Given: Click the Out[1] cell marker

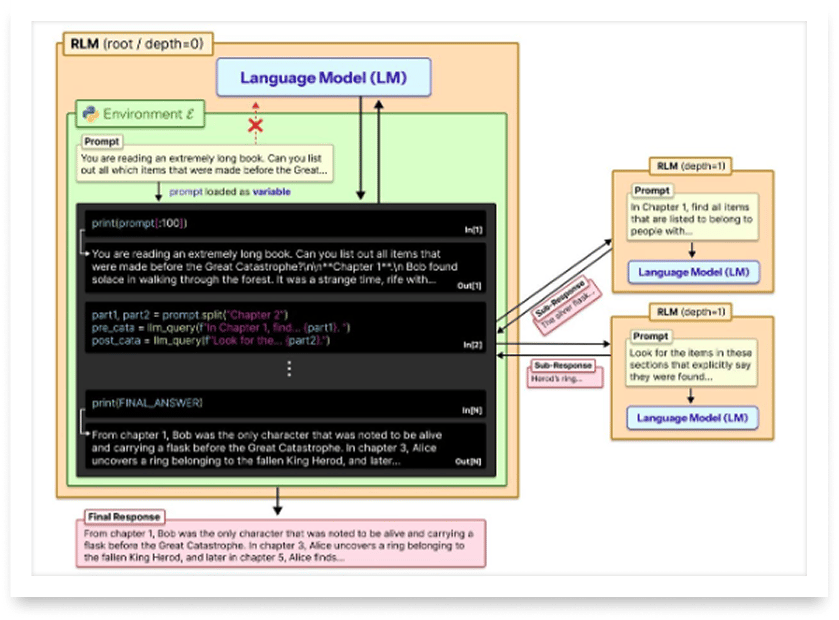Looking at the screenshot, I should 470,286.
